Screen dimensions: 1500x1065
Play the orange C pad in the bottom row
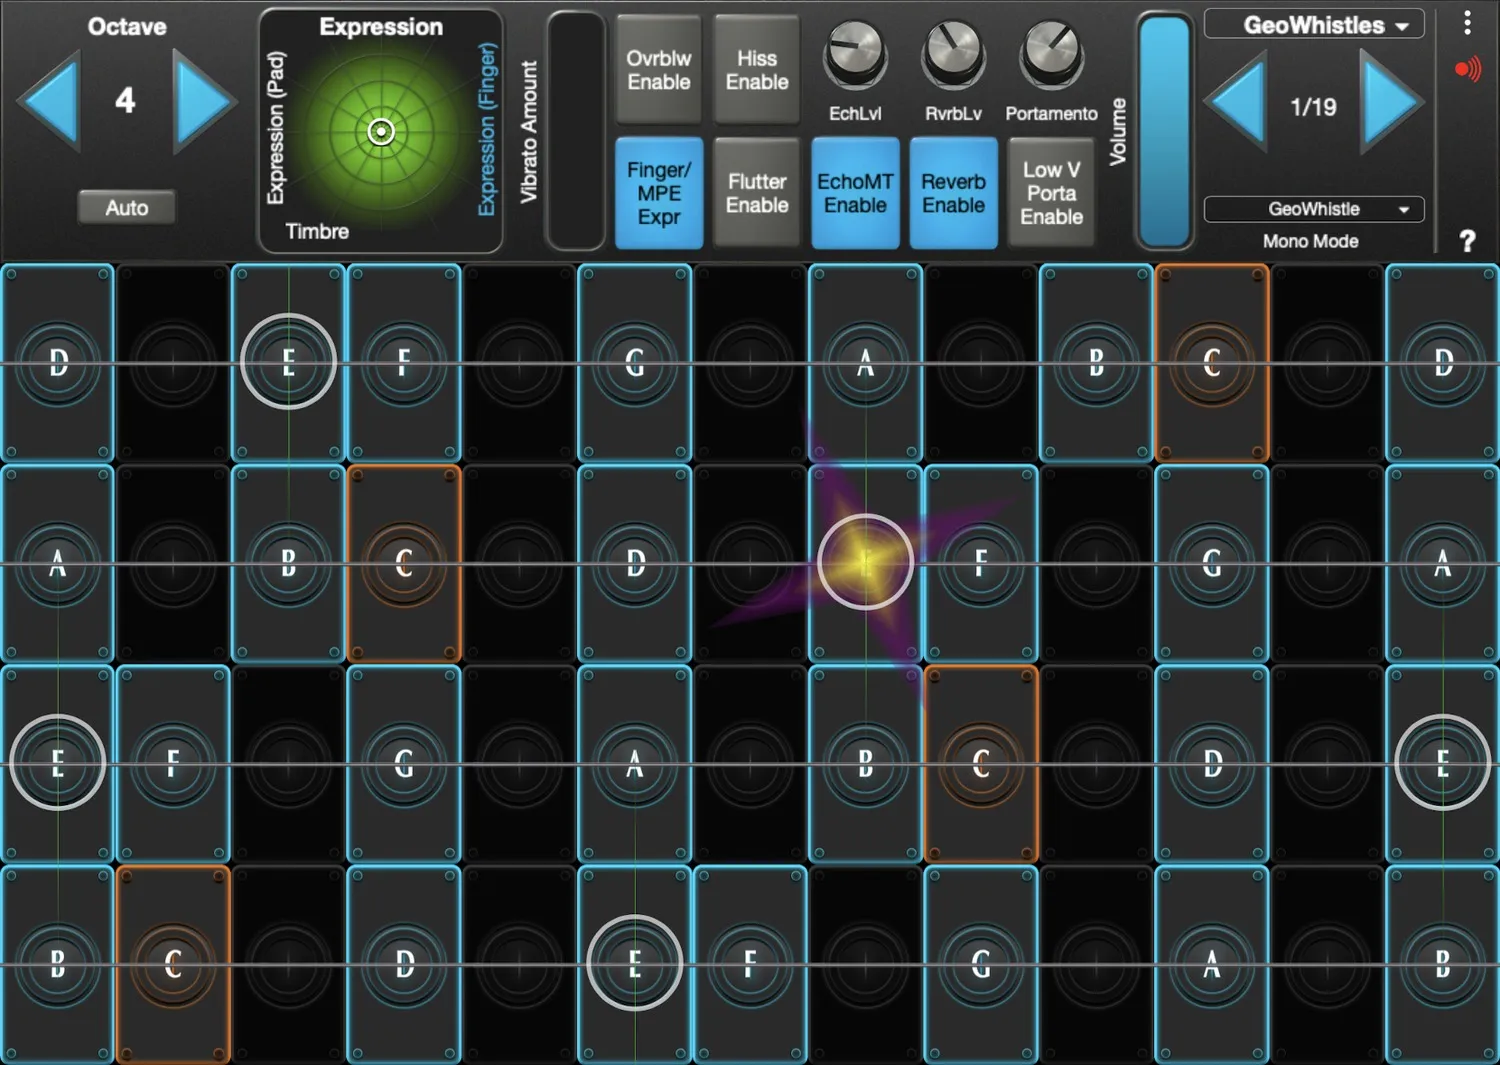click(x=173, y=964)
